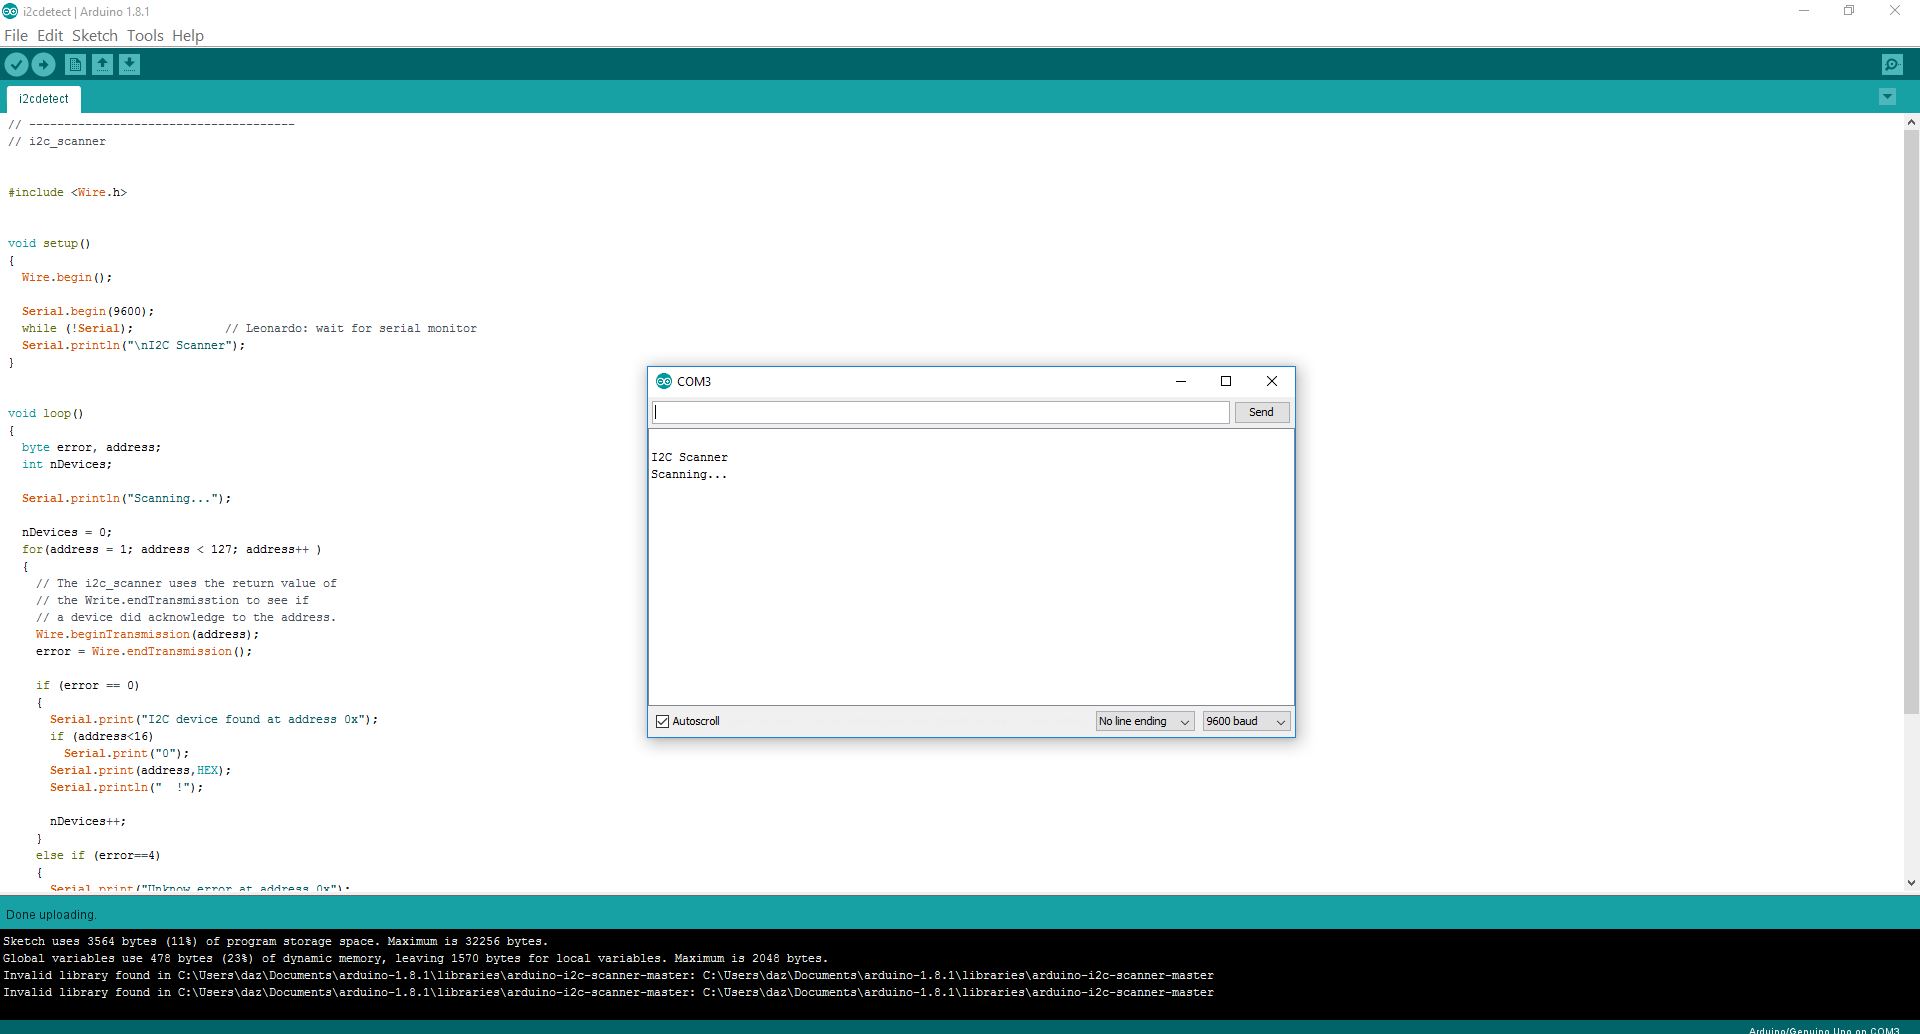Image resolution: width=1920 pixels, height=1034 pixels.
Task: Minimize the Arduino IDE main window
Action: (1804, 11)
